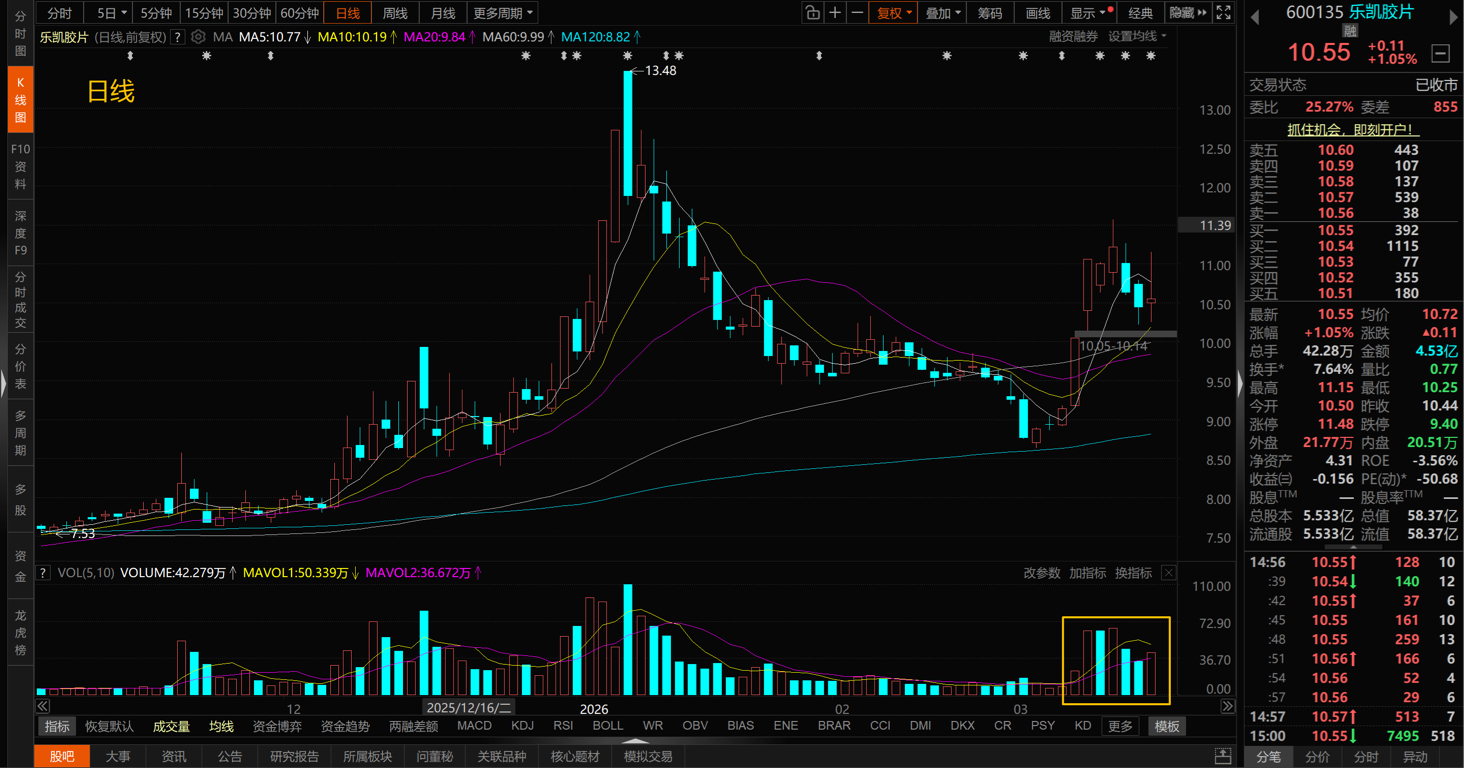The width and height of the screenshot is (1464, 768).
Task: Click the 11.39 price axis marker
Action: pyautogui.click(x=1208, y=226)
